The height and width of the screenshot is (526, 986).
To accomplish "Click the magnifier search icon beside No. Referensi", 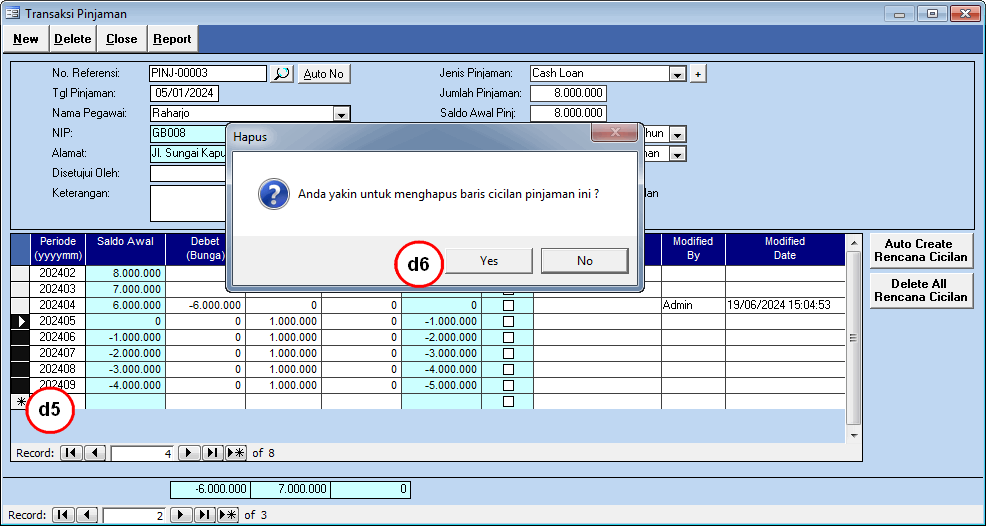I will 282,74.
